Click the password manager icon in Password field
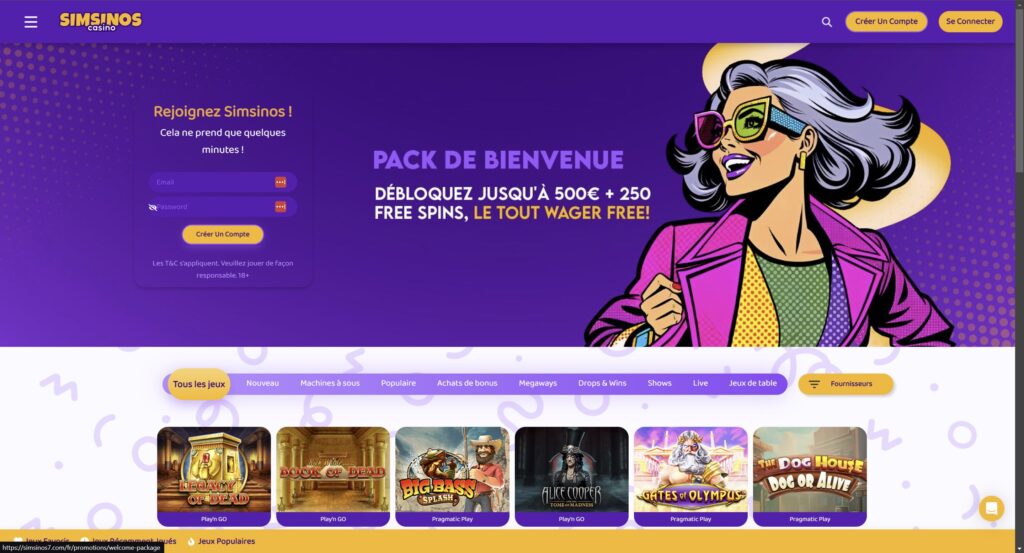The image size is (1024, 553). point(280,206)
